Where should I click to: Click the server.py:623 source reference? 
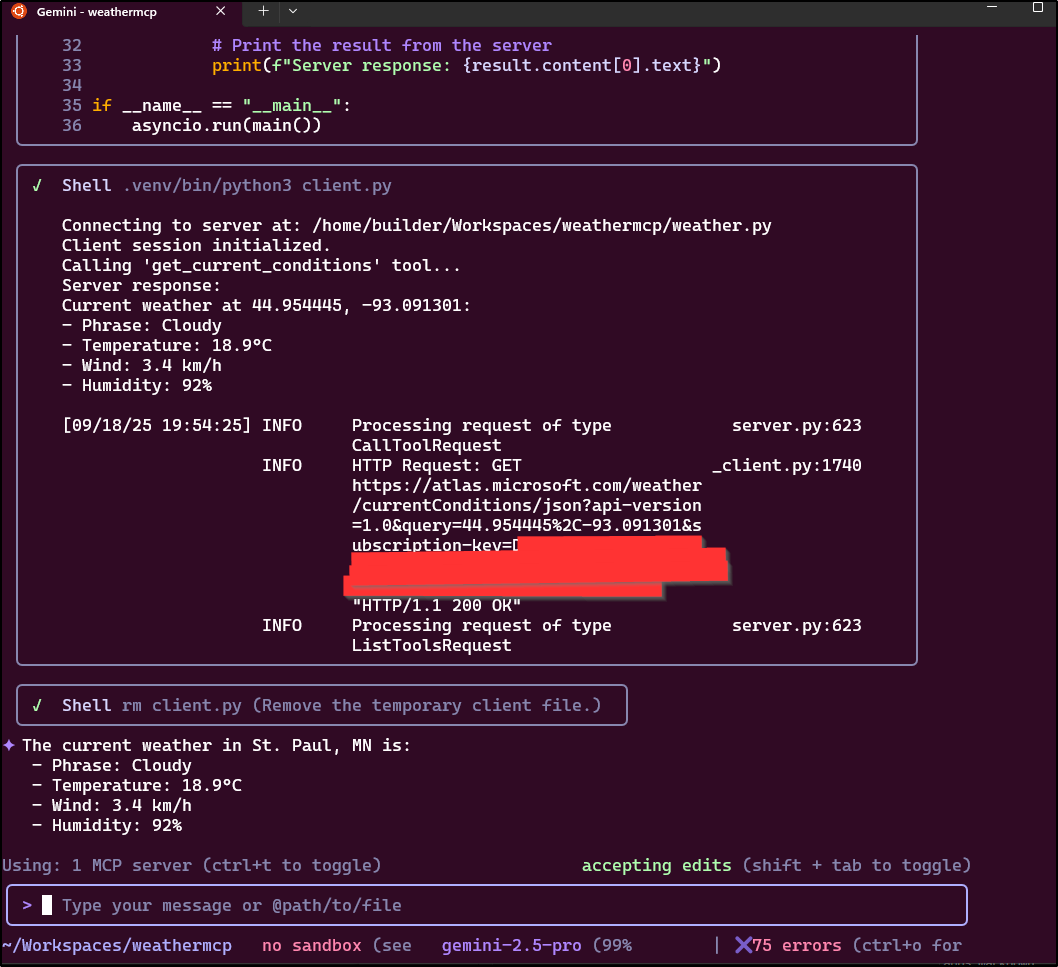click(796, 425)
